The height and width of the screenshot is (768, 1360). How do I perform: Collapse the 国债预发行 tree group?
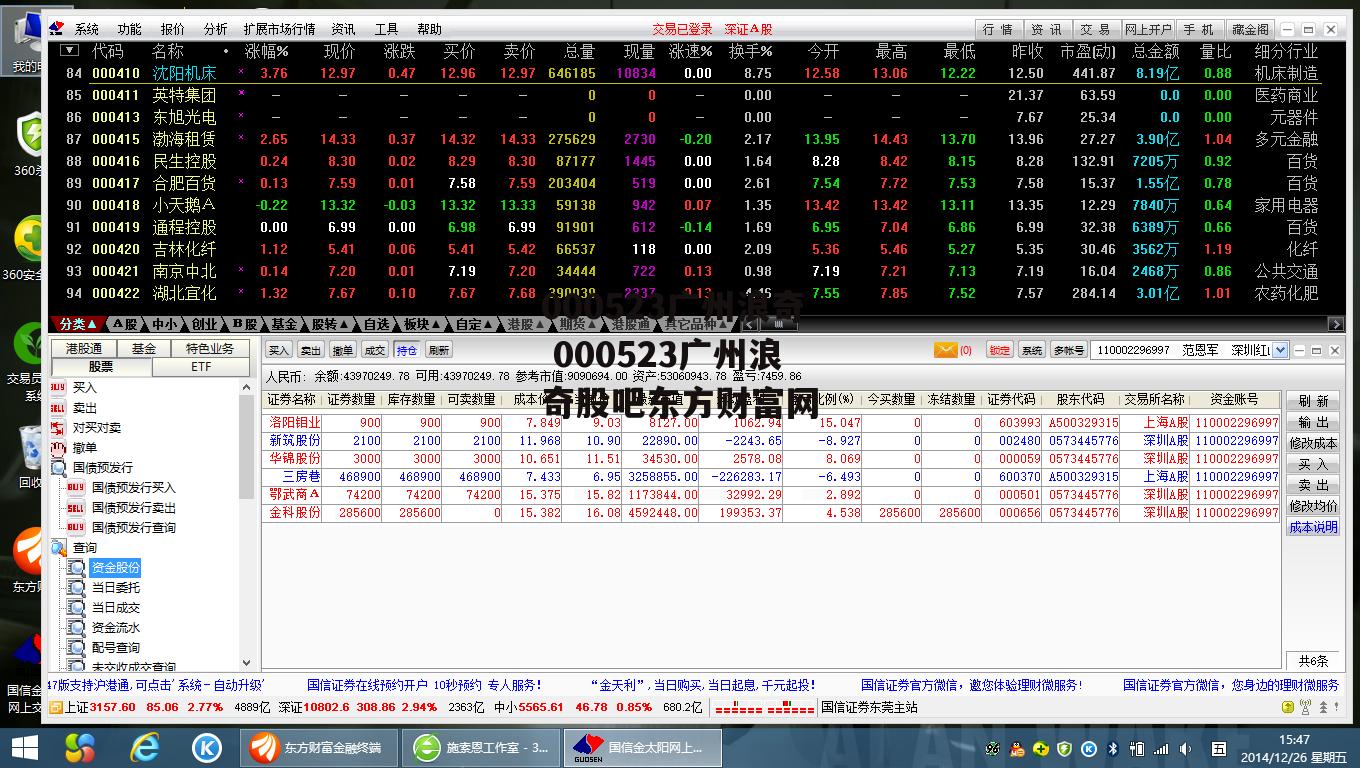58,468
